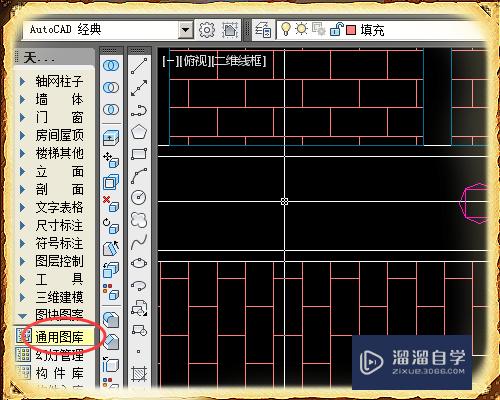This screenshot has width=500, height=400.
Task: Activate the Color Faces tool
Action: tap(111, 292)
